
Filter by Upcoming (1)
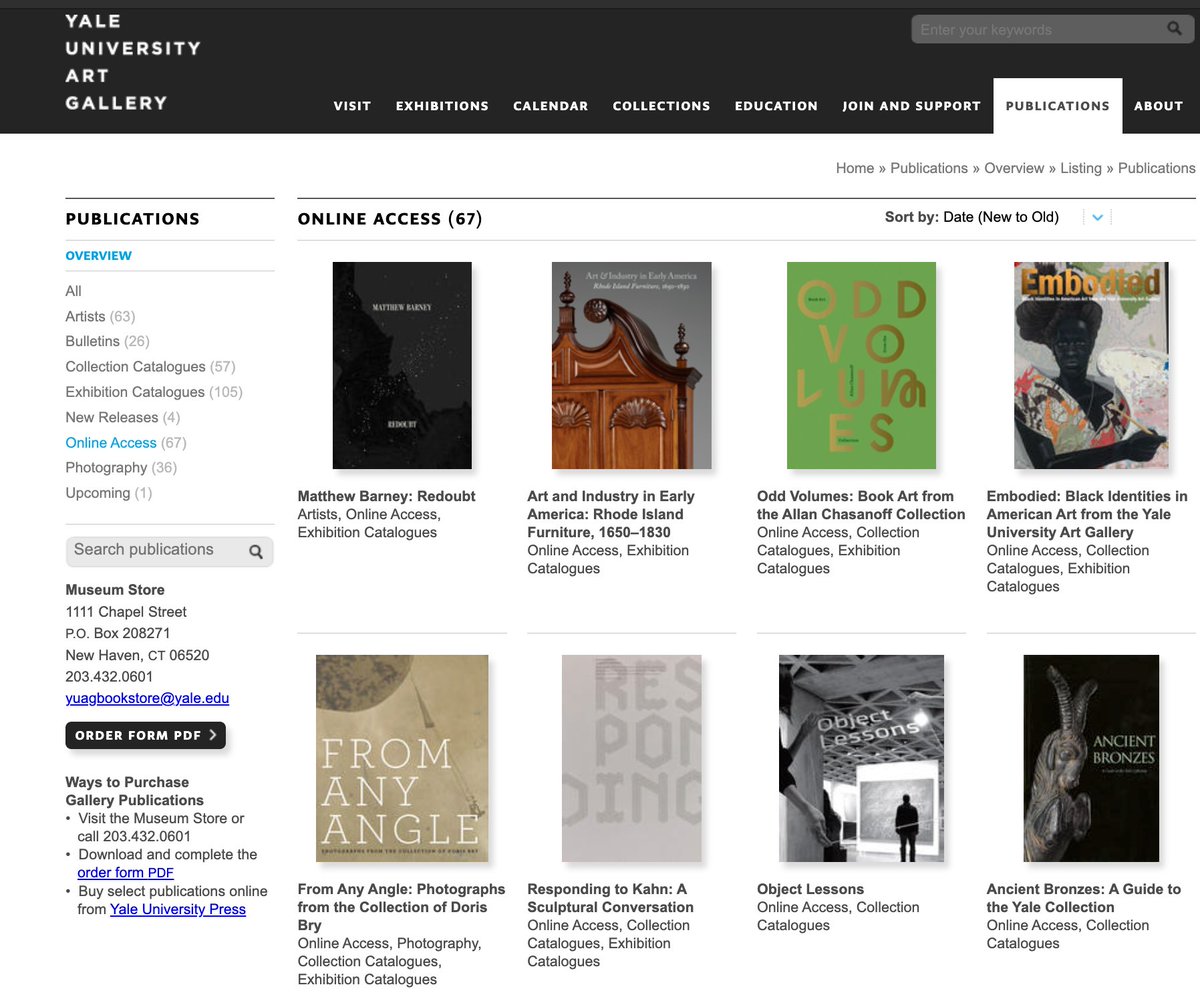coord(109,493)
